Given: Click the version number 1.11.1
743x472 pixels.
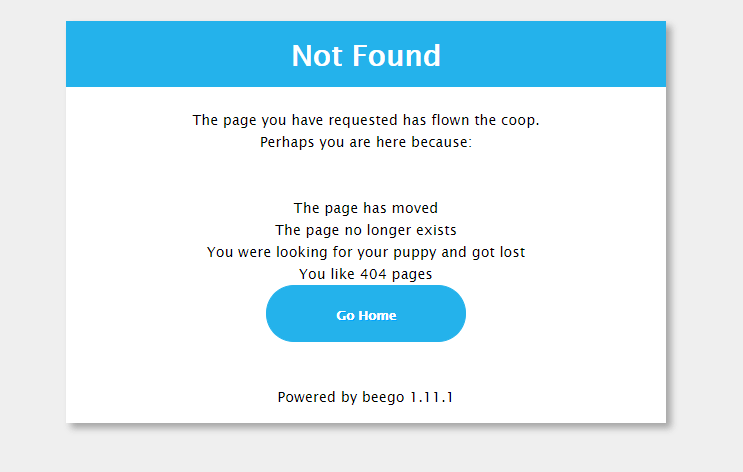Looking at the screenshot, I should point(432,397).
